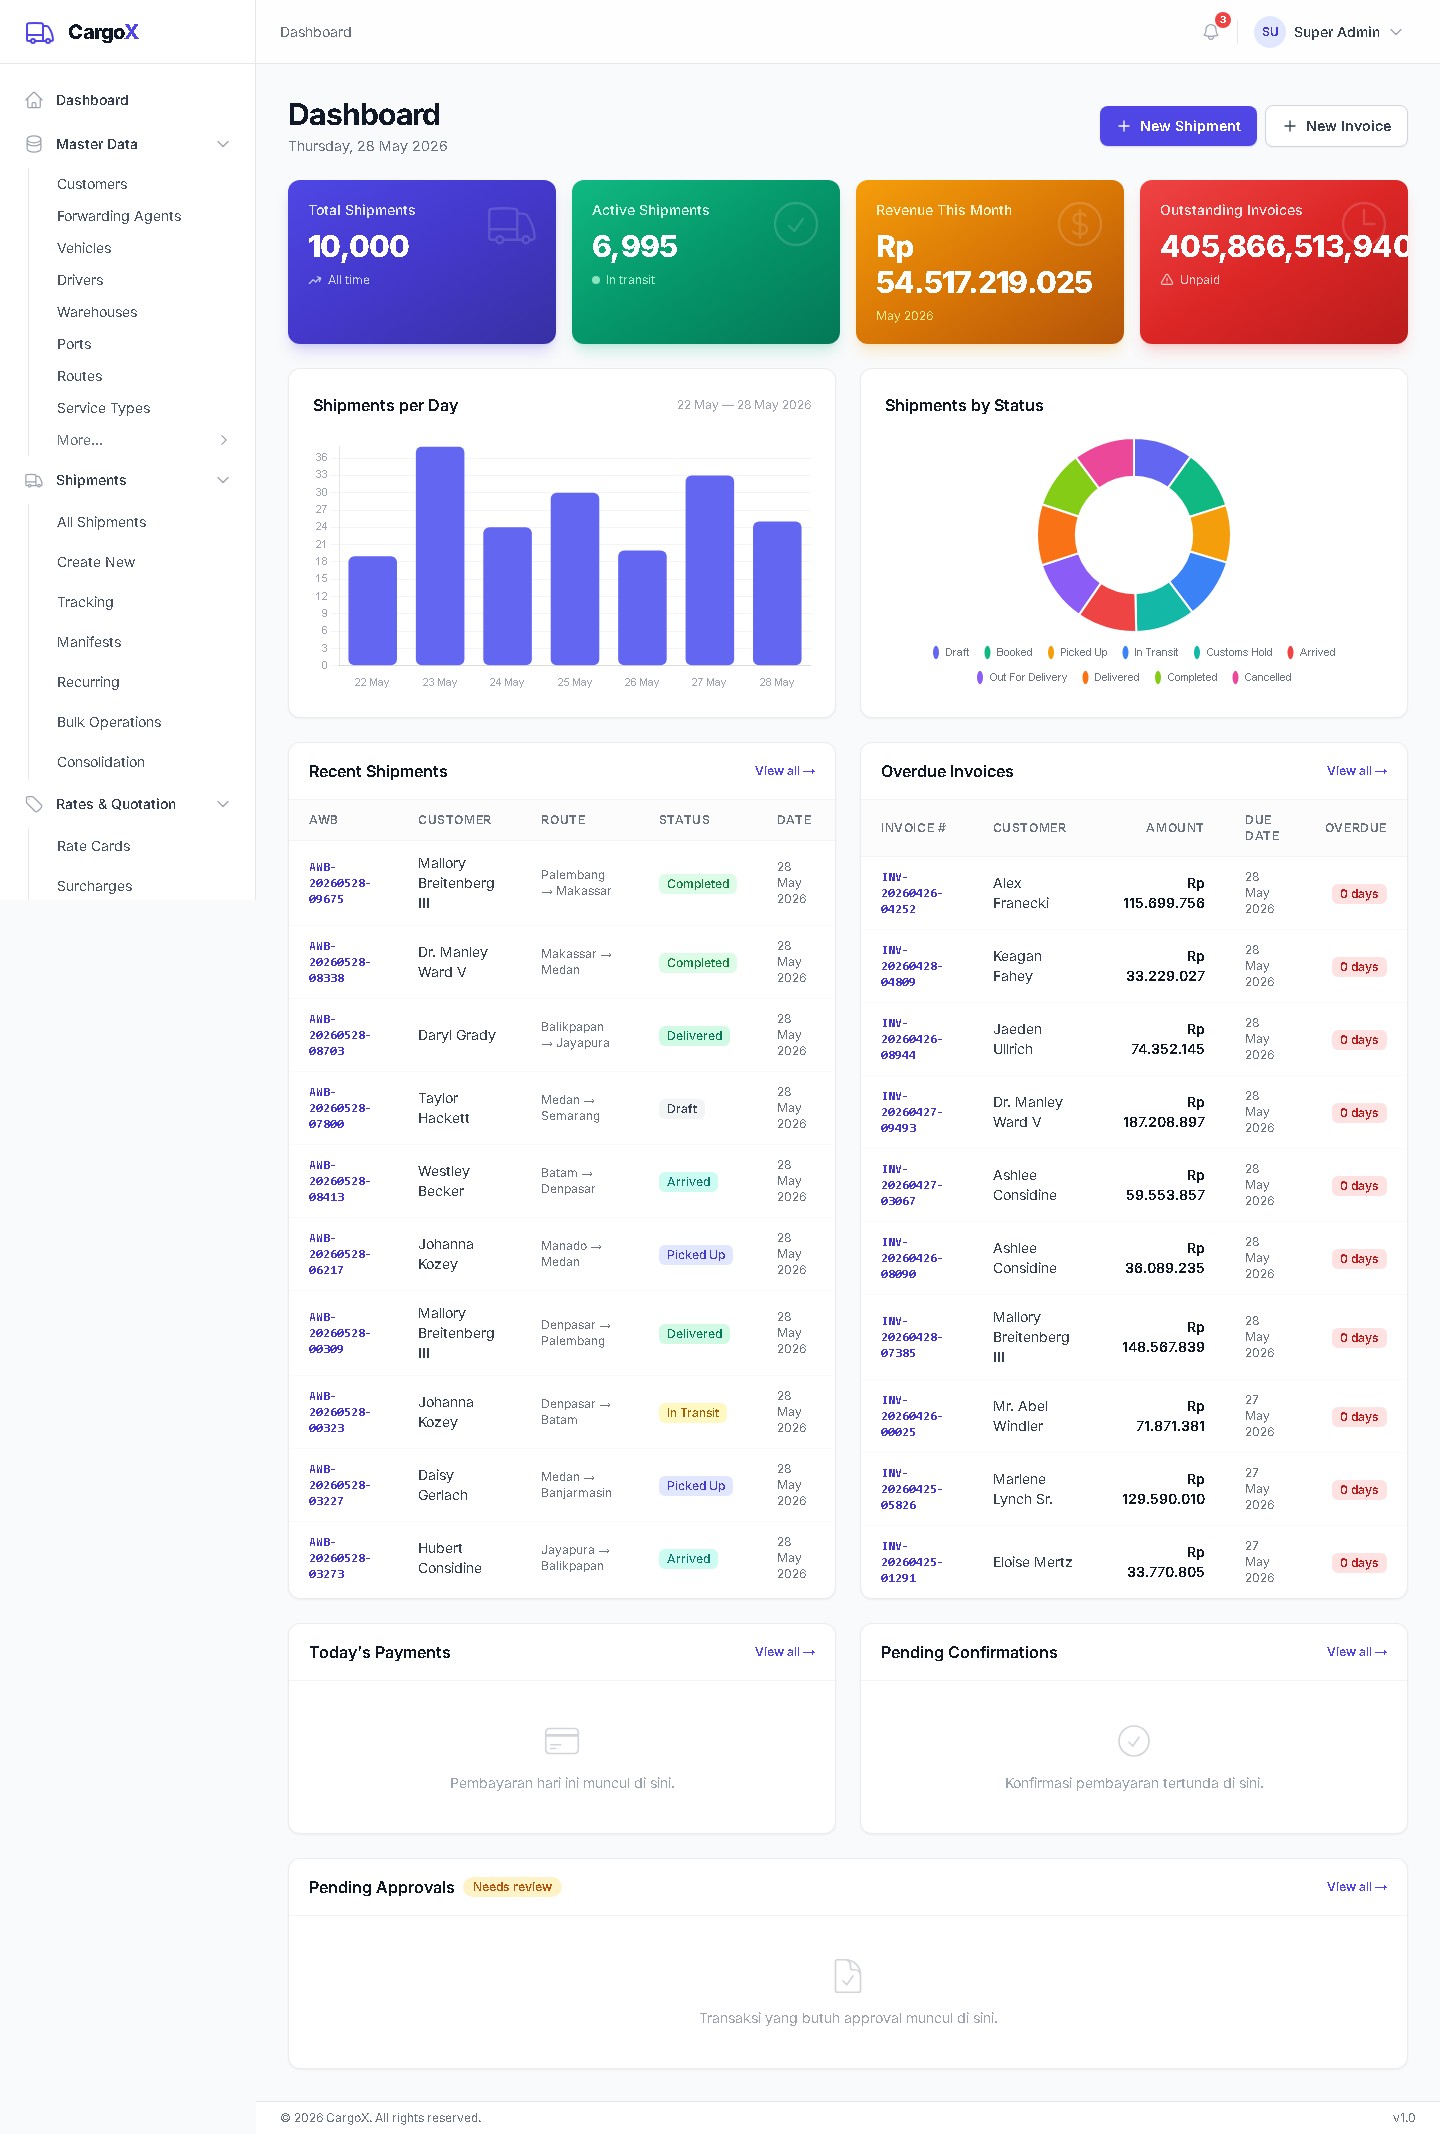1440x2134 pixels.
Task: Click checkmark icon on Active Shipments card
Action: [796, 224]
